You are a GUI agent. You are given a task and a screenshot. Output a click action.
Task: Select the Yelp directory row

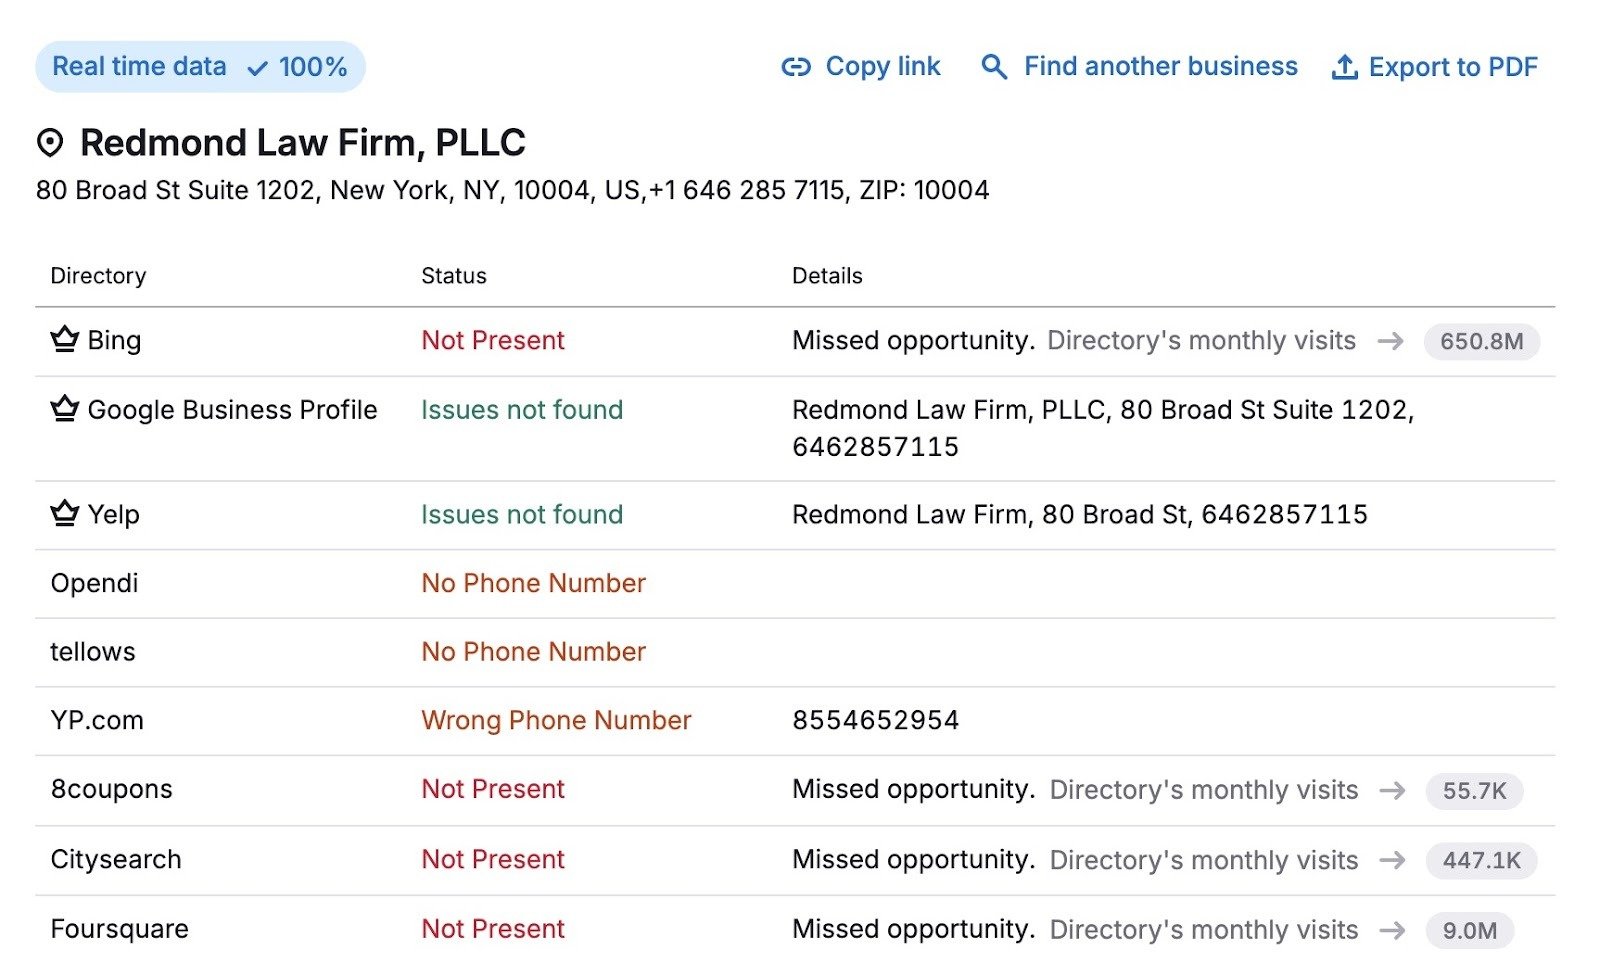[700, 514]
